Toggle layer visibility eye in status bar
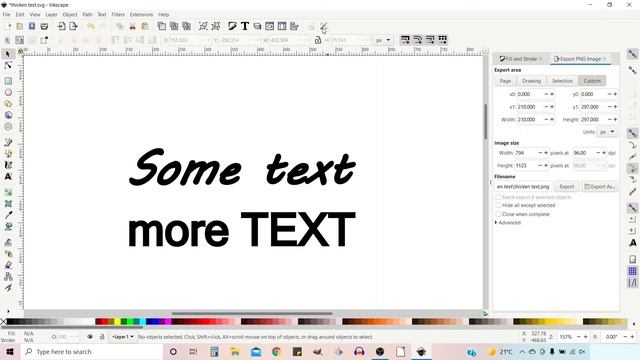Image resolution: width=640 pixels, height=360 pixels. click(x=90, y=337)
